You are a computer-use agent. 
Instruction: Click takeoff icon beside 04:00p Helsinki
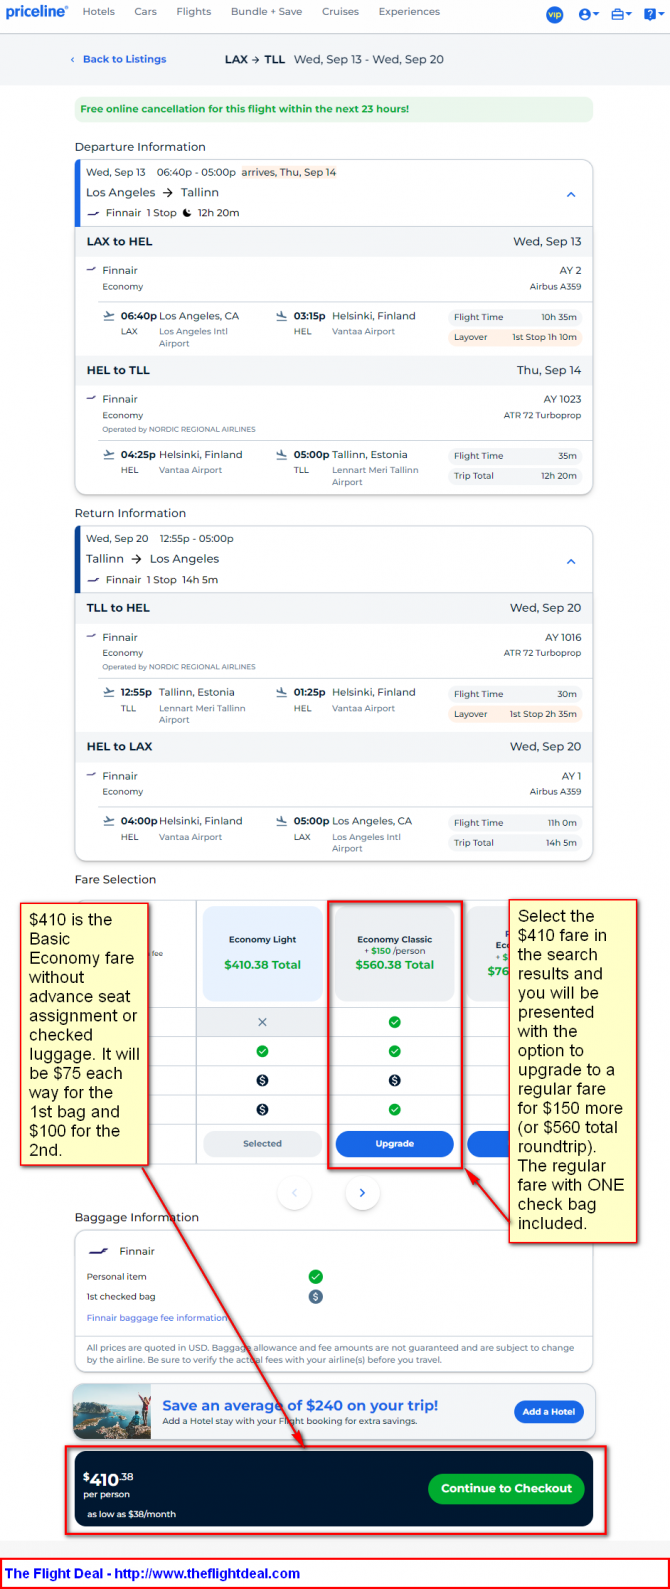[109, 821]
